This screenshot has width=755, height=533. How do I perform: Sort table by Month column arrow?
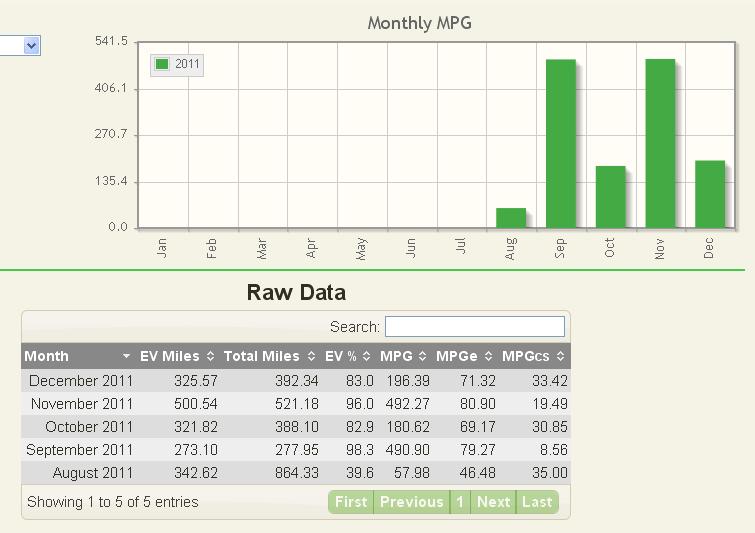126,357
